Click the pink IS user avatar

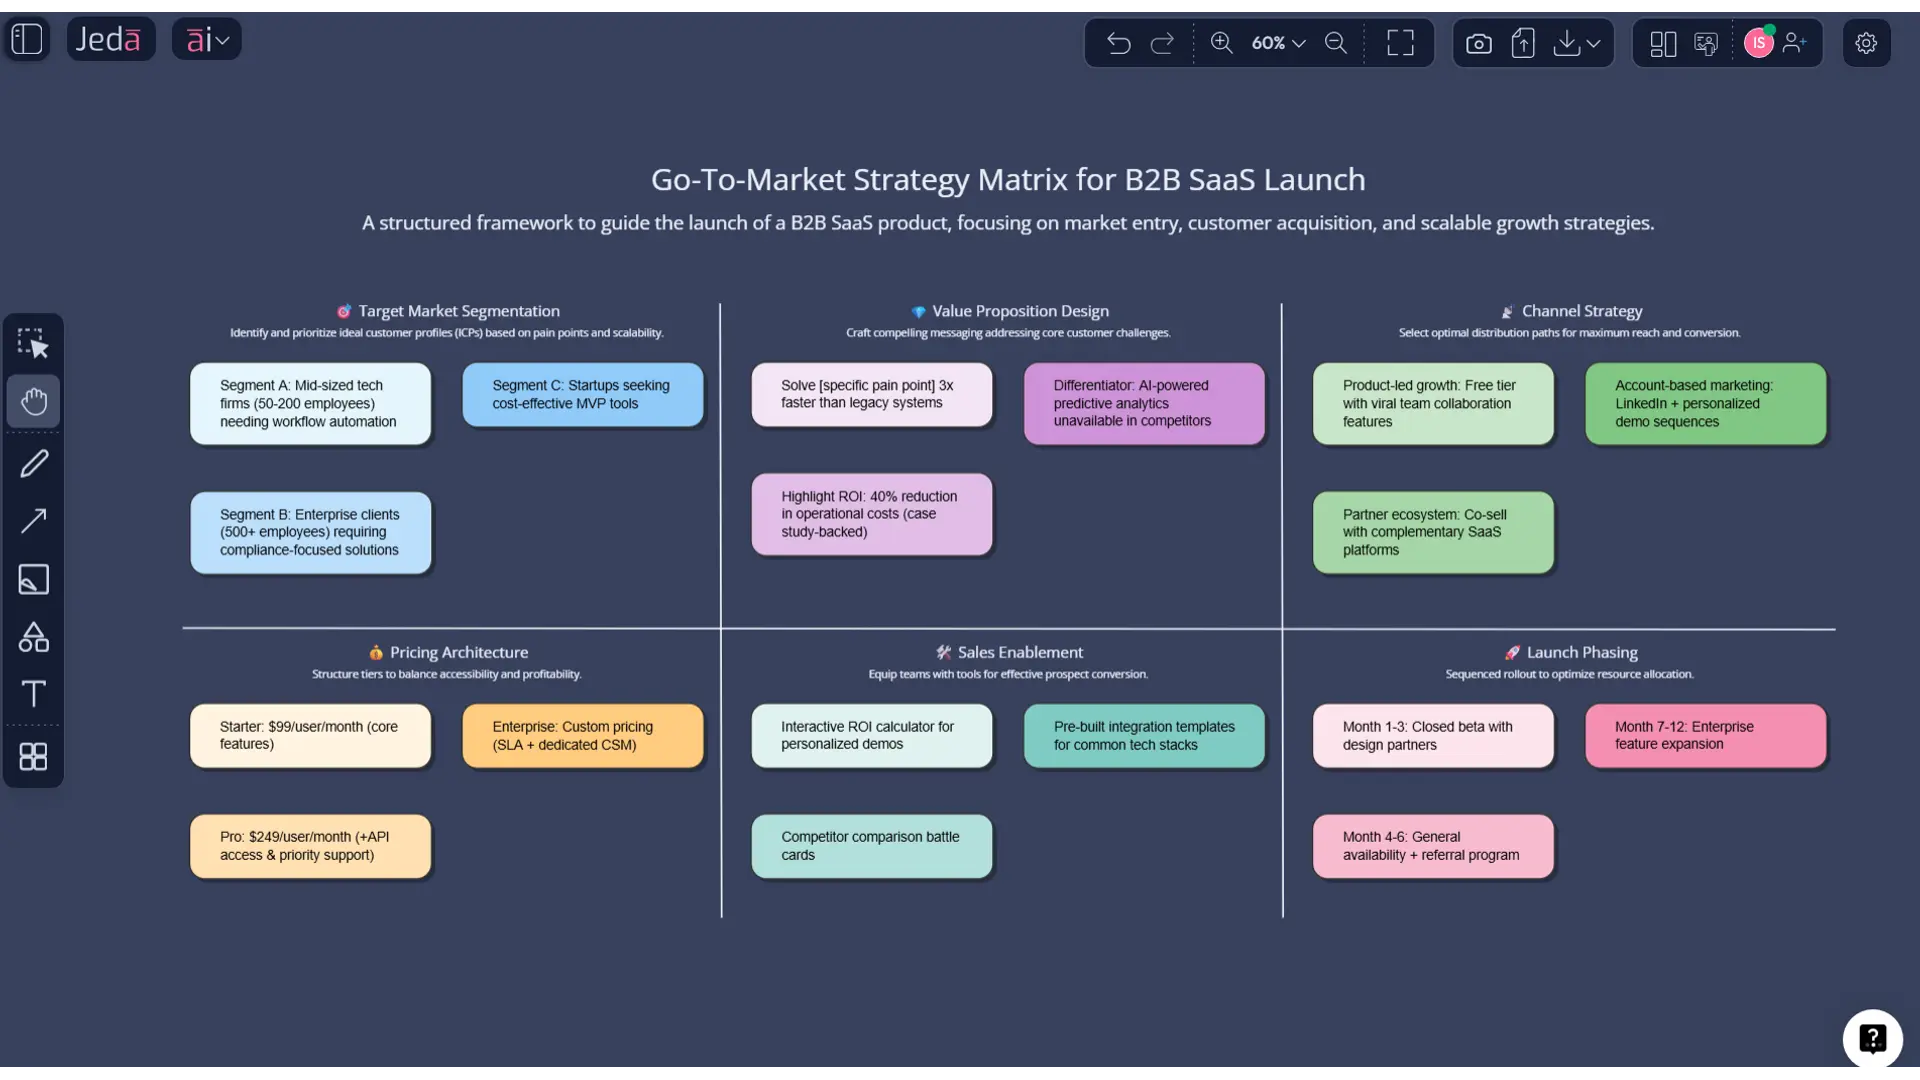(1759, 43)
